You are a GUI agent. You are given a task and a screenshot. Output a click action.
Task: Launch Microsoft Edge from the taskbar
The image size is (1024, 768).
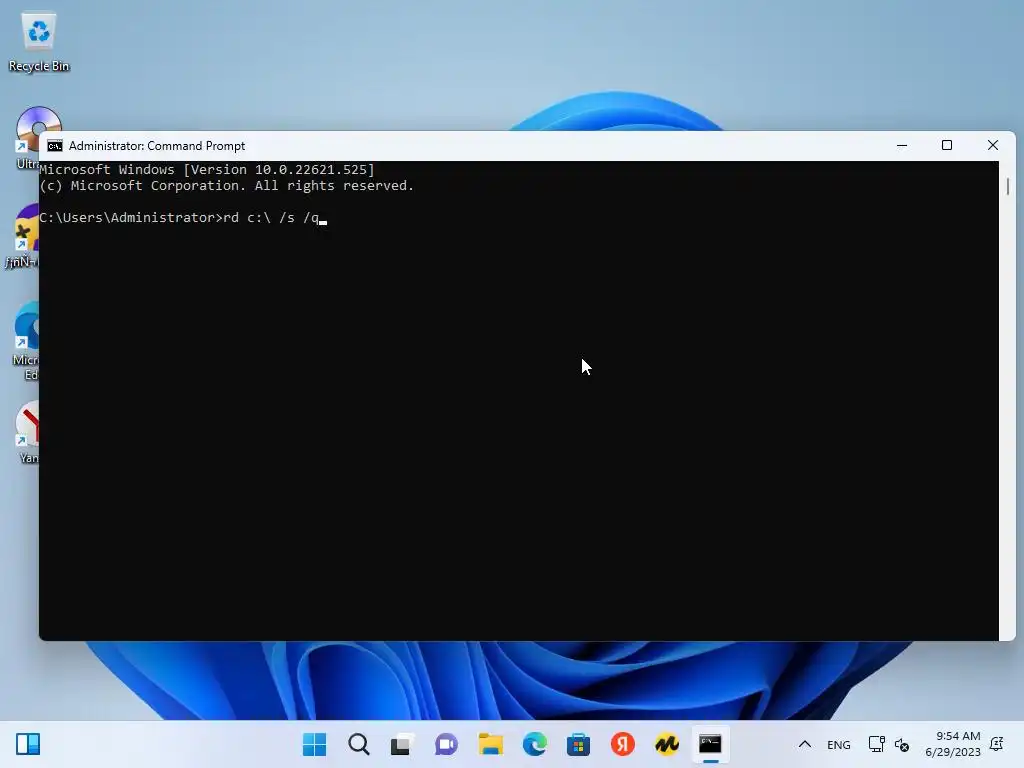(x=535, y=744)
